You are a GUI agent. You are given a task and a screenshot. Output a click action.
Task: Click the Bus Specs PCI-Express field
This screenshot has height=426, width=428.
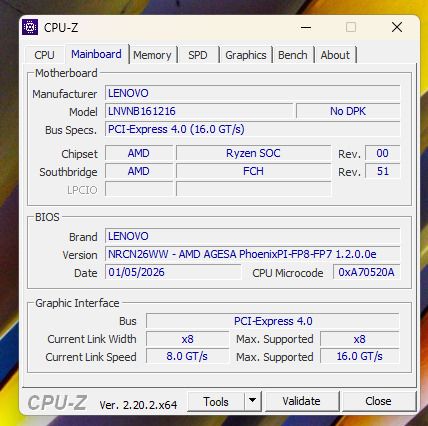253,129
